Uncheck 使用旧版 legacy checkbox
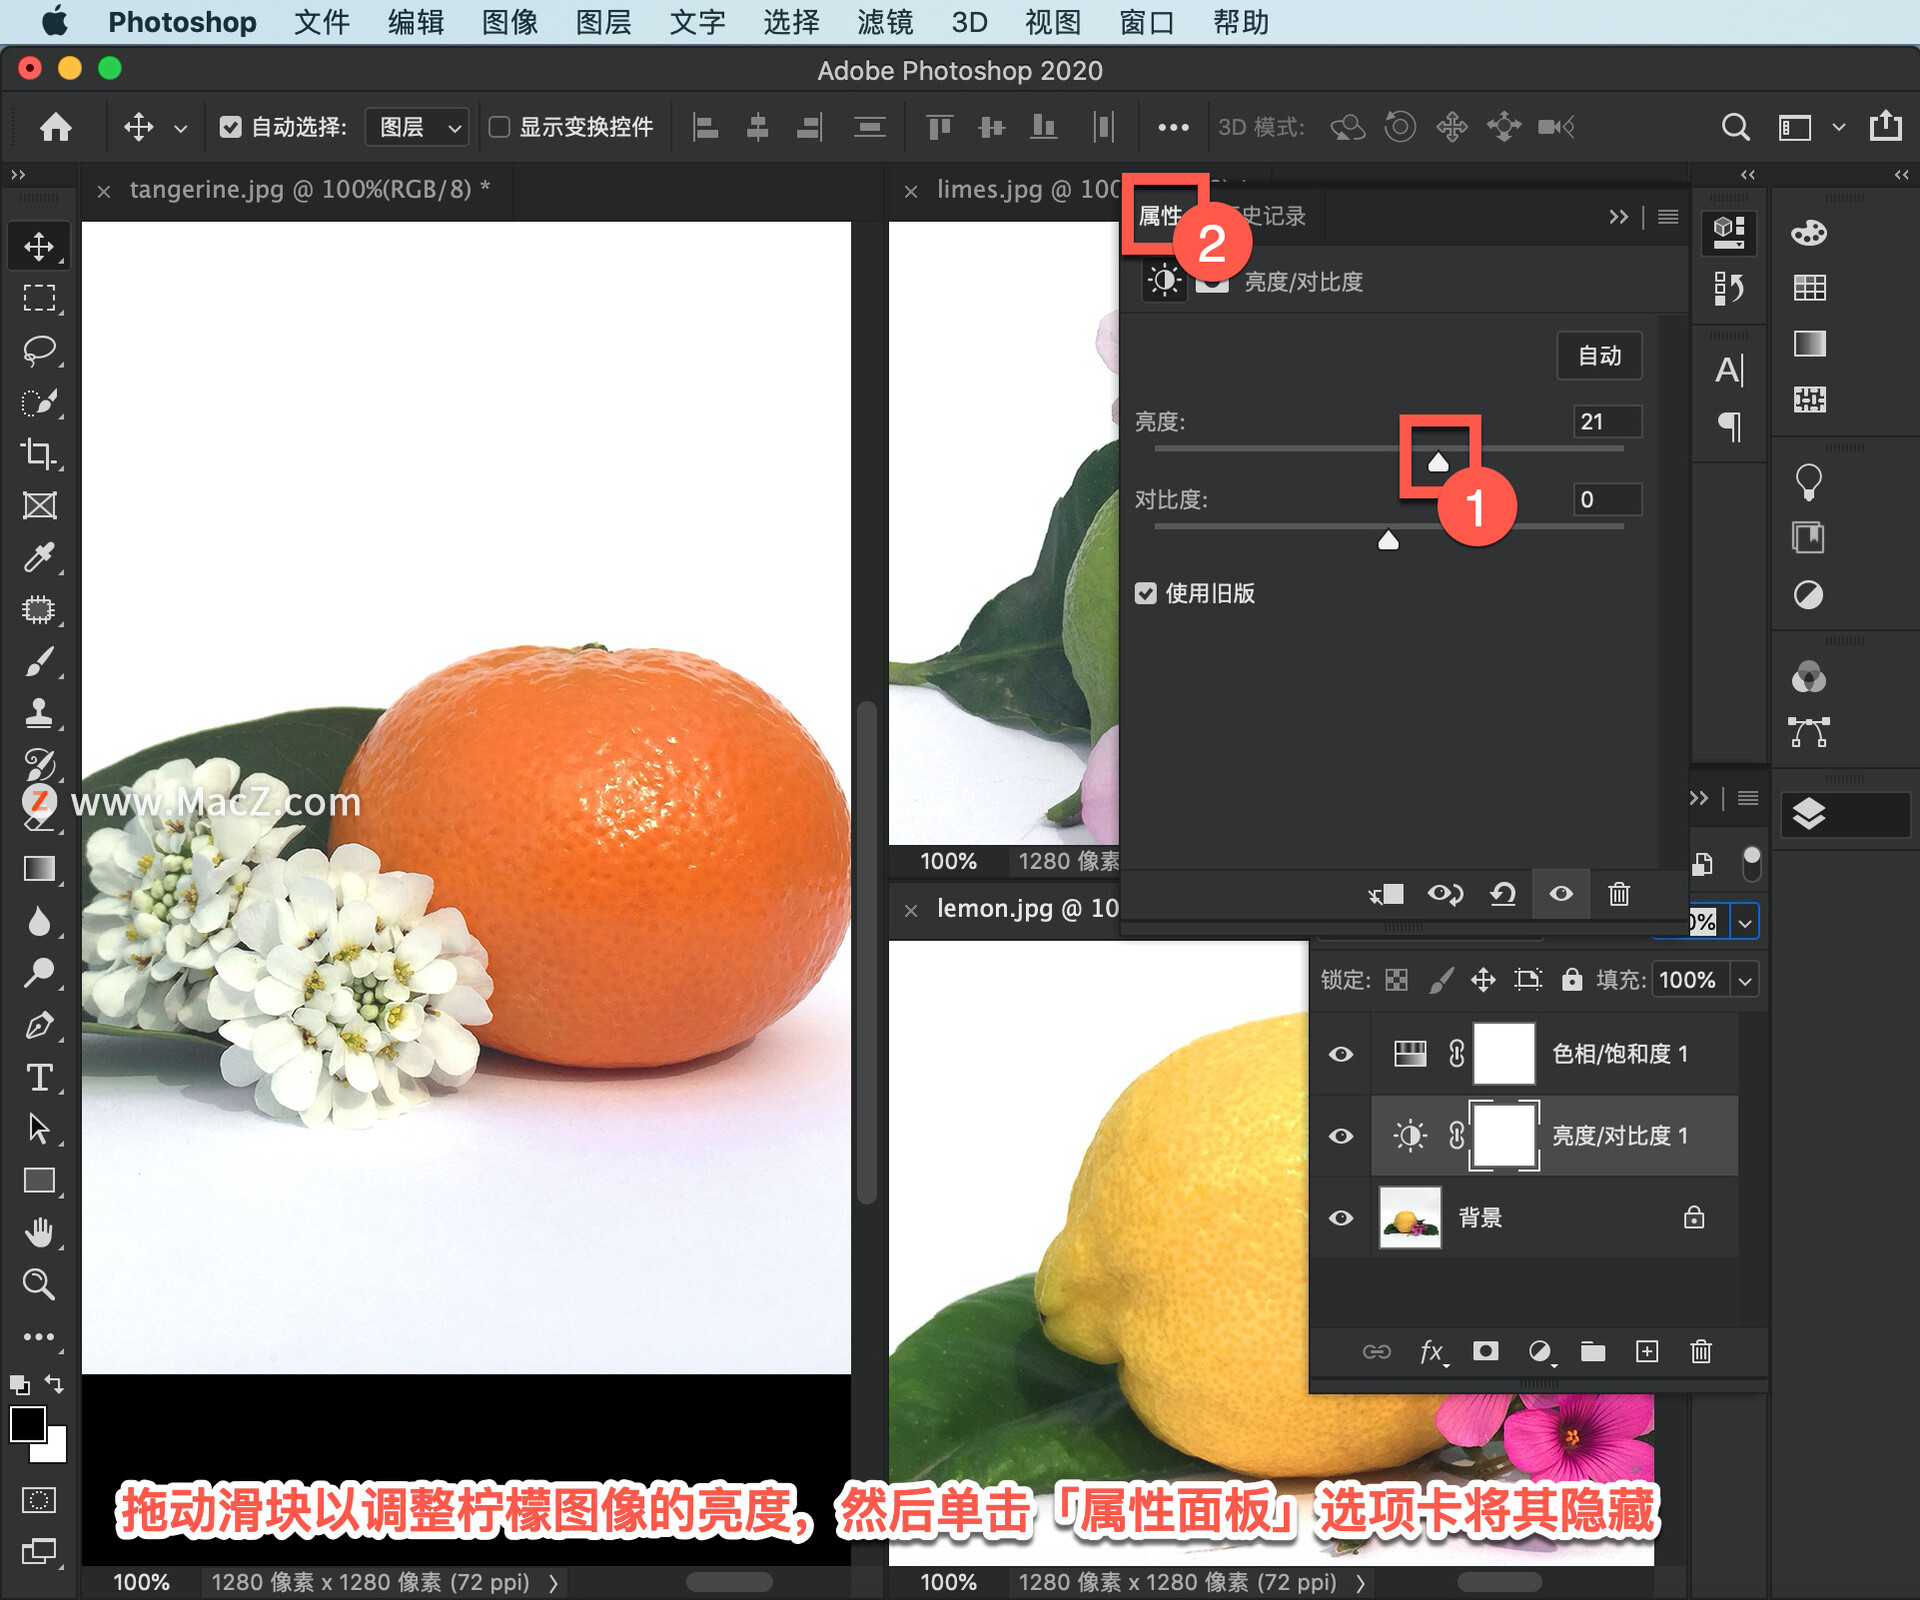Viewport: 1920px width, 1600px height. click(1146, 593)
